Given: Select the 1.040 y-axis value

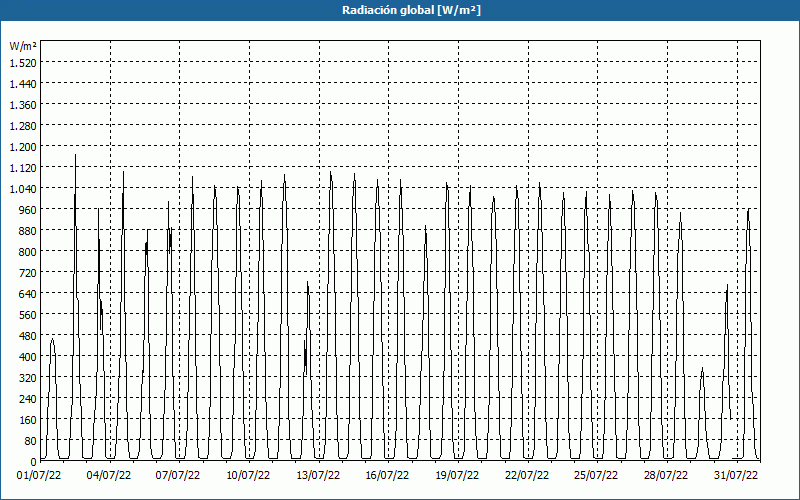Looking at the screenshot, I should [x=23, y=189].
